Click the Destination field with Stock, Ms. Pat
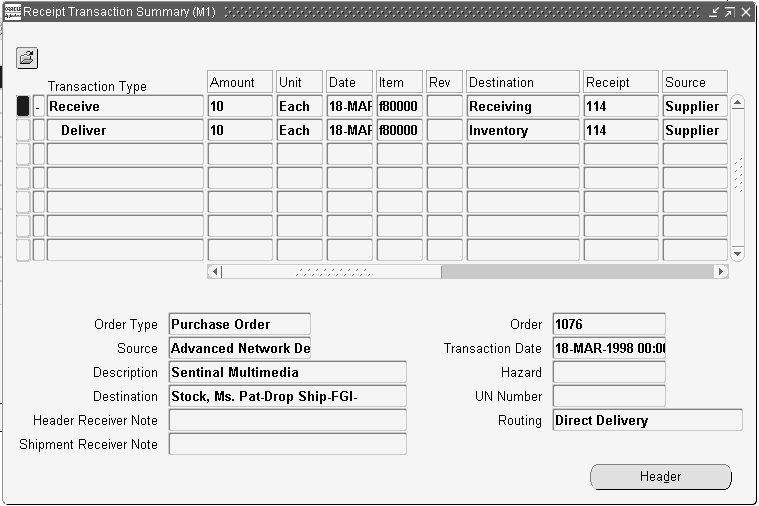 [288, 397]
